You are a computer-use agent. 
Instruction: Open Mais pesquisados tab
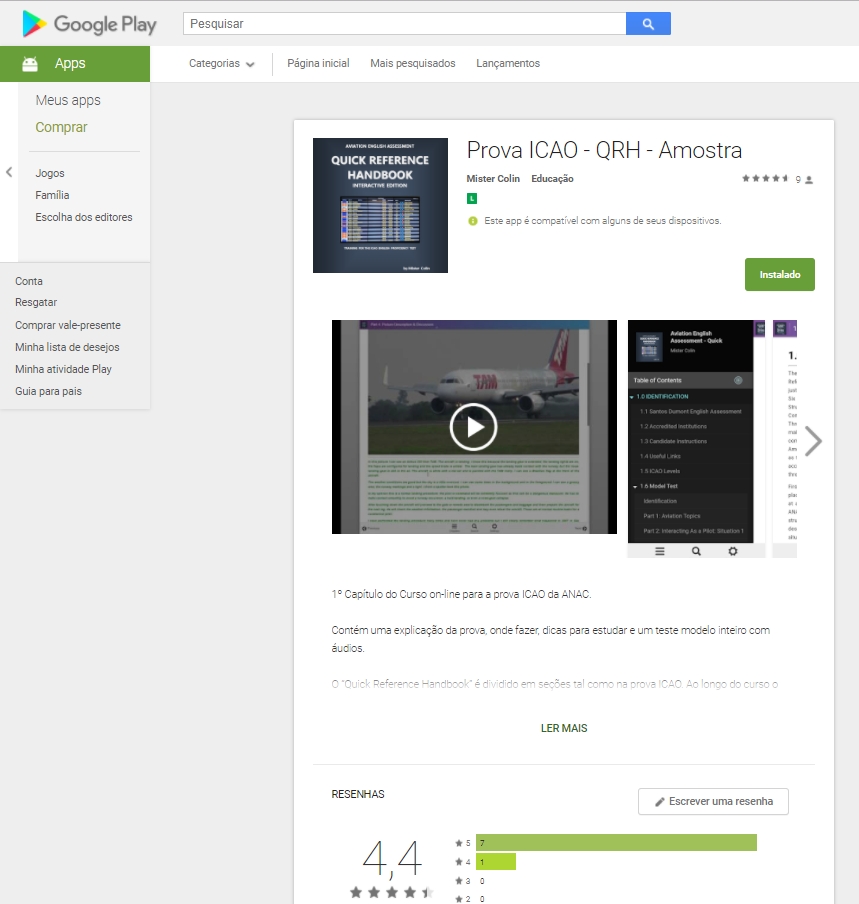pos(413,63)
